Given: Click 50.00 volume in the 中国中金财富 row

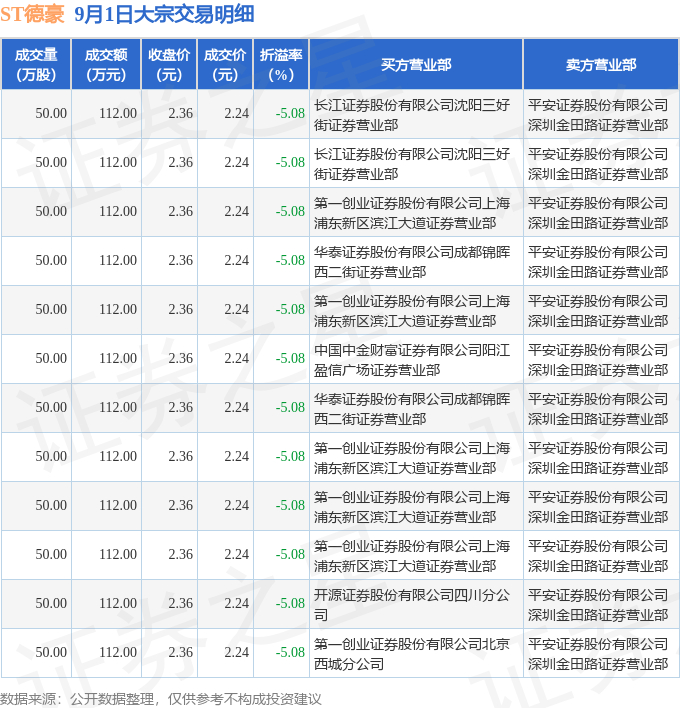Looking at the screenshot, I should pos(51,359).
